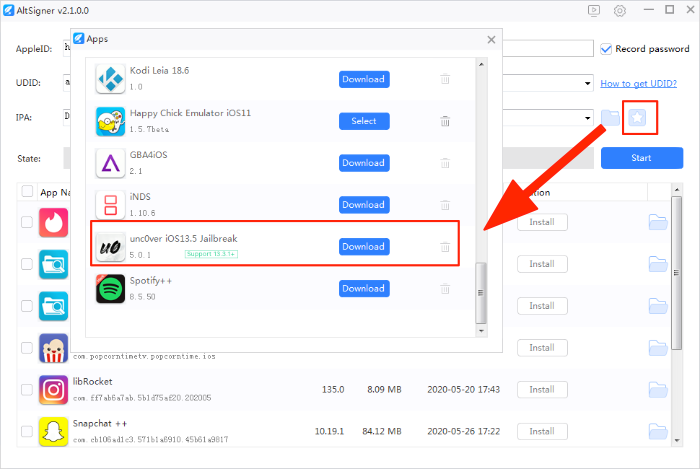Download iNDS
Viewport: 700px width, 469px height.
click(364, 205)
